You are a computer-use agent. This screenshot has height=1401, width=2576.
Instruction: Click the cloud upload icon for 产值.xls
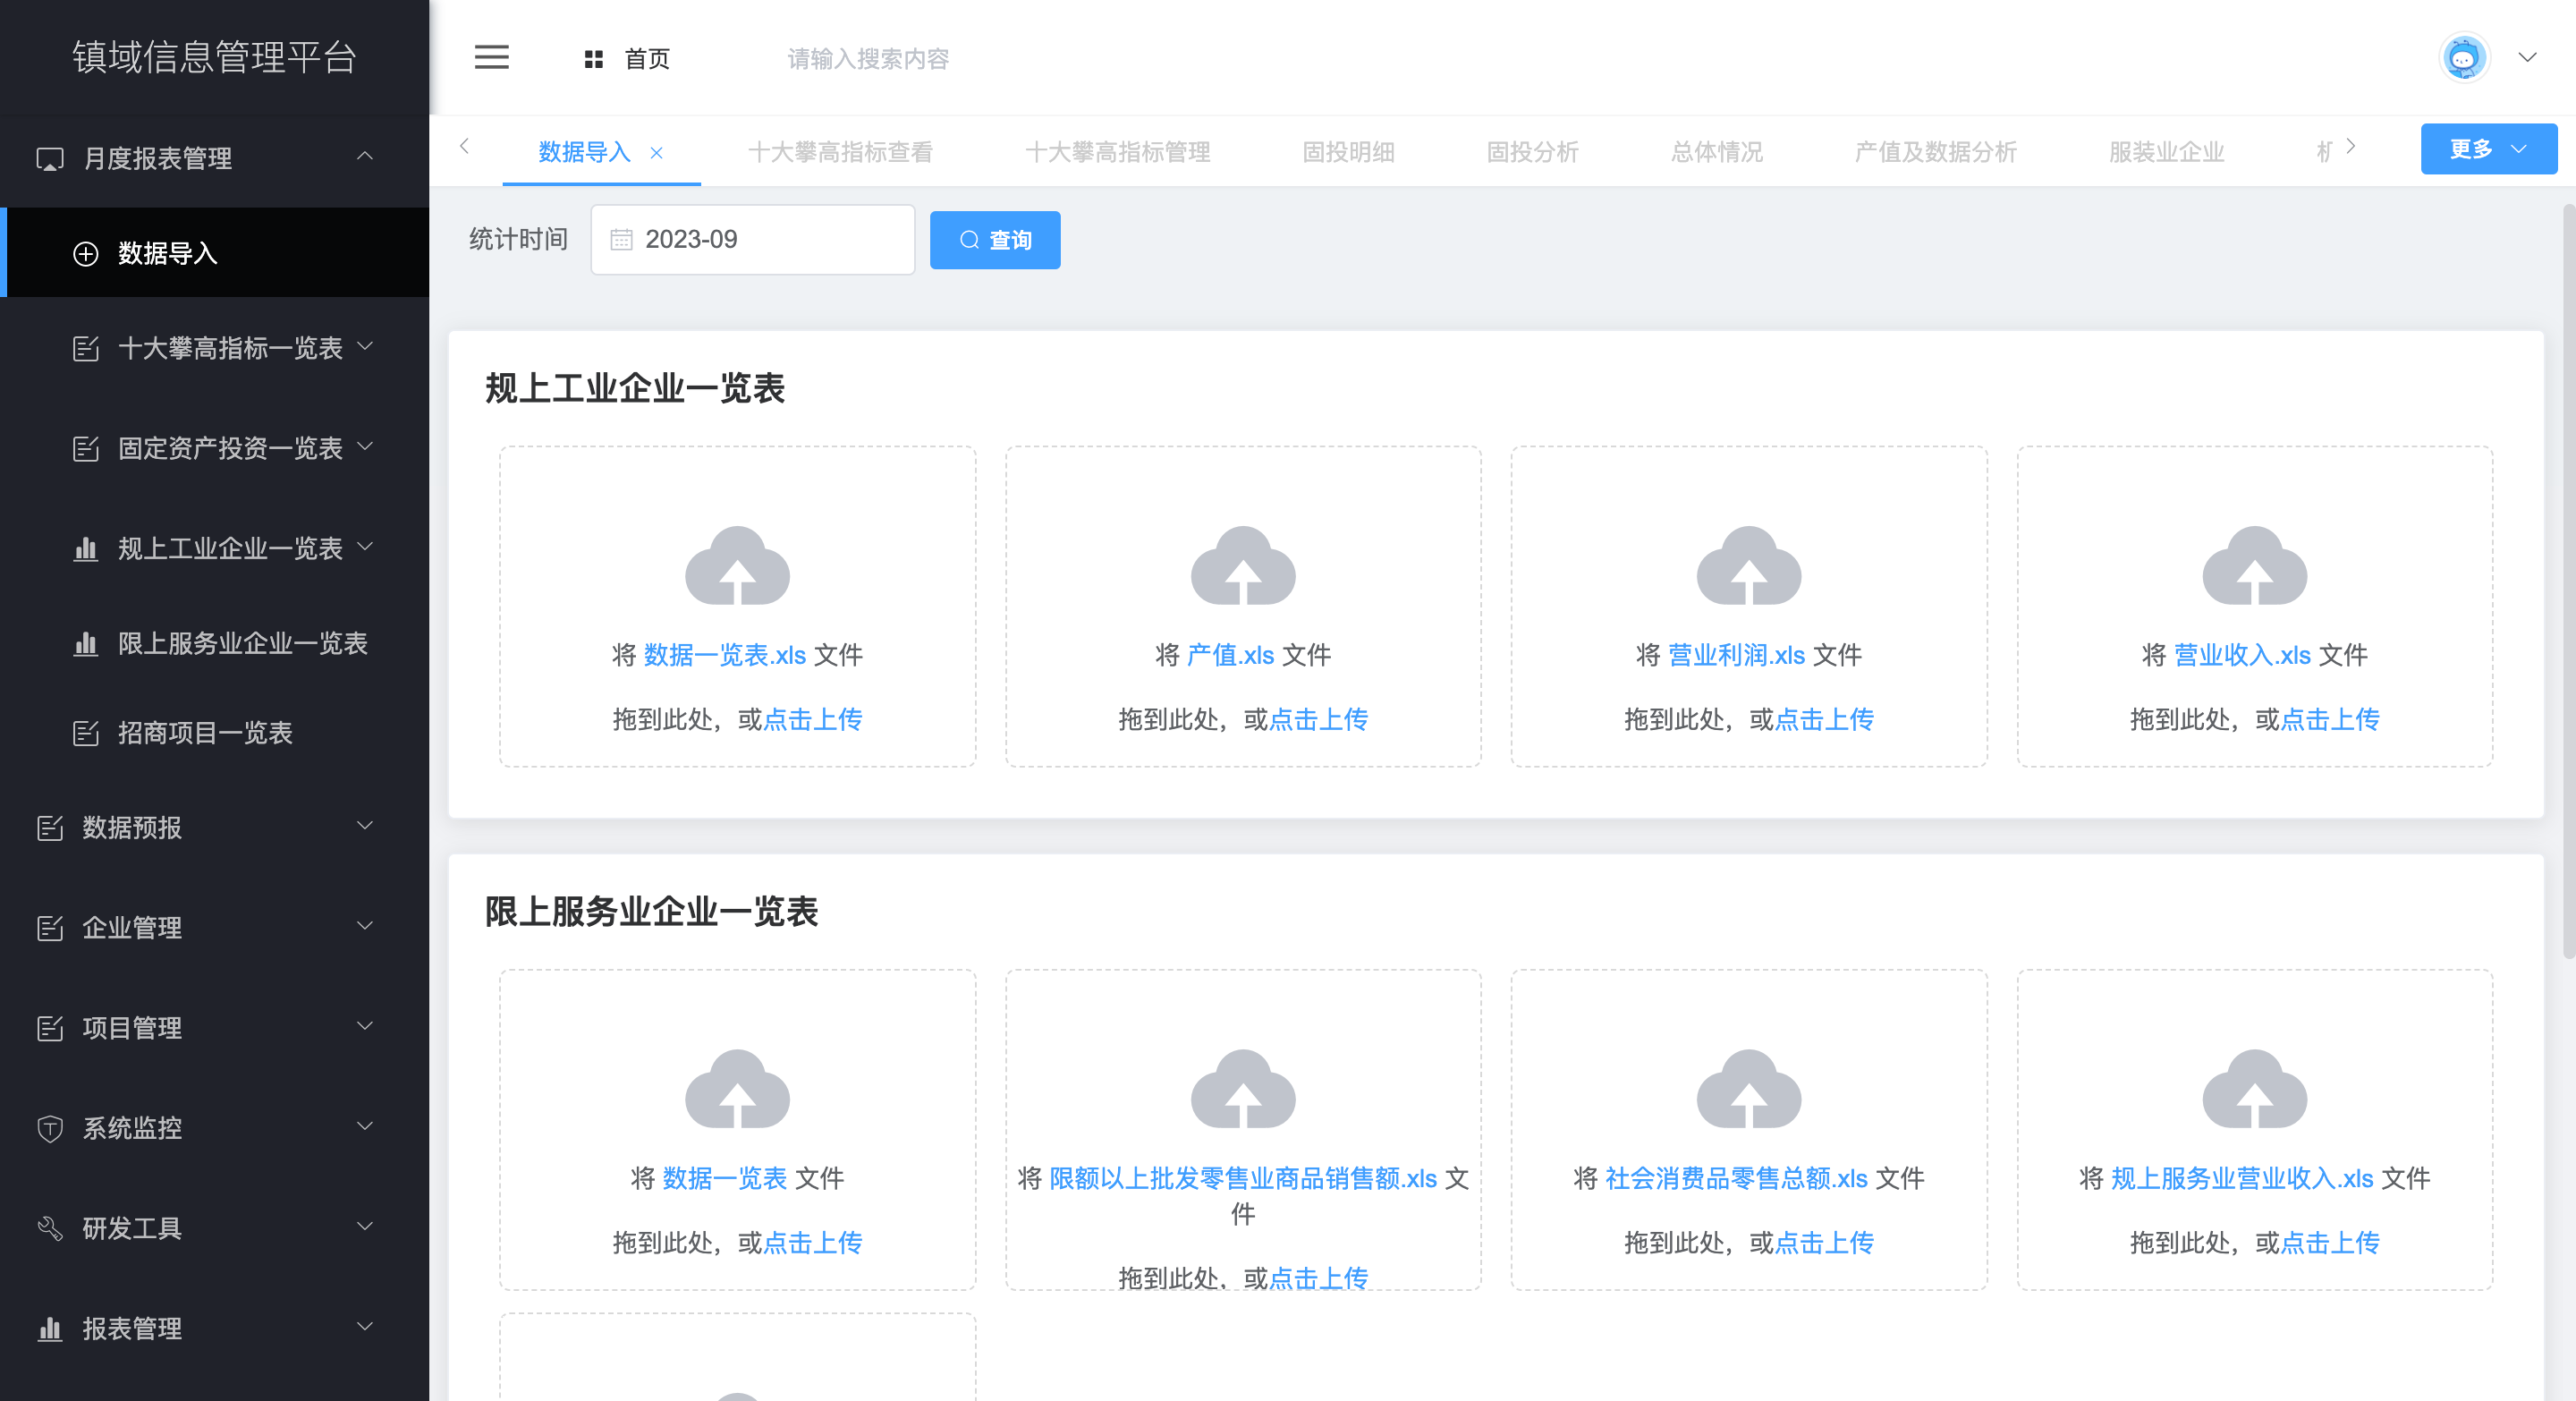(x=1243, y=565)
